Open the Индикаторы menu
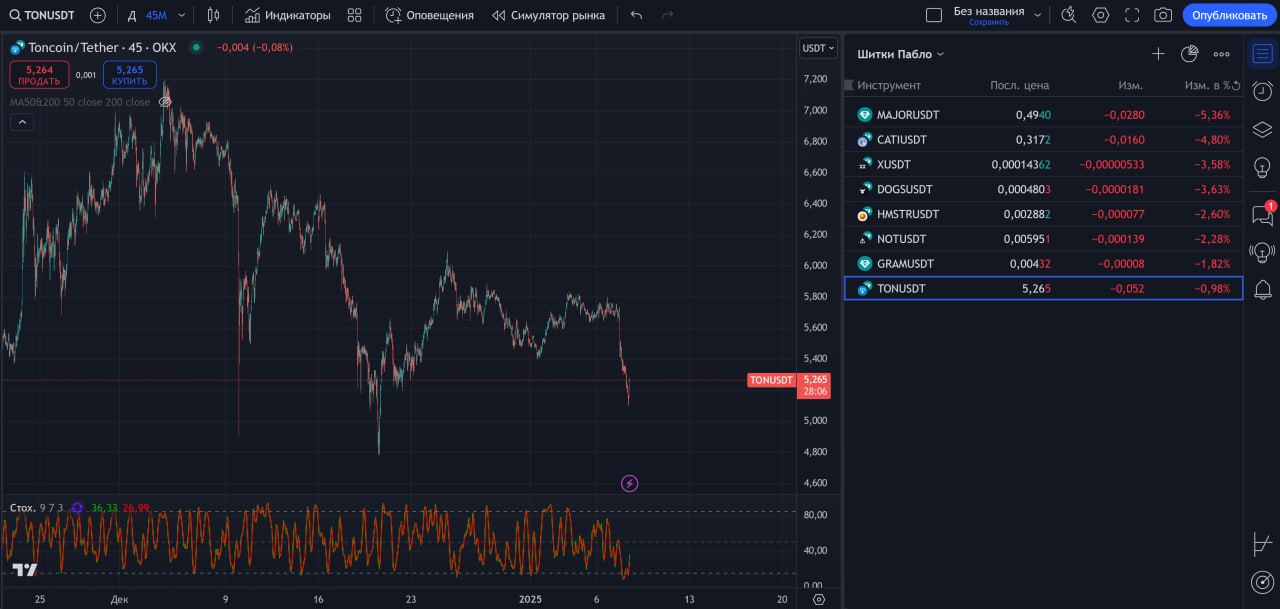 (x=287, y=15)
